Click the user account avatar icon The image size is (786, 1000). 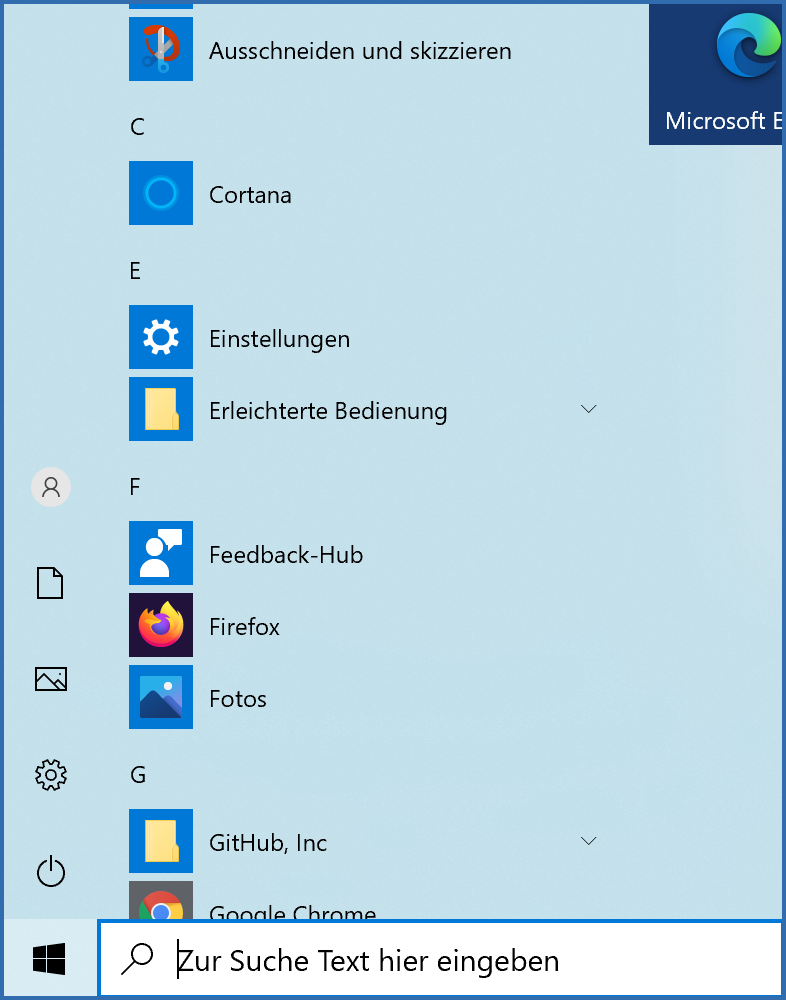[51, 487]
